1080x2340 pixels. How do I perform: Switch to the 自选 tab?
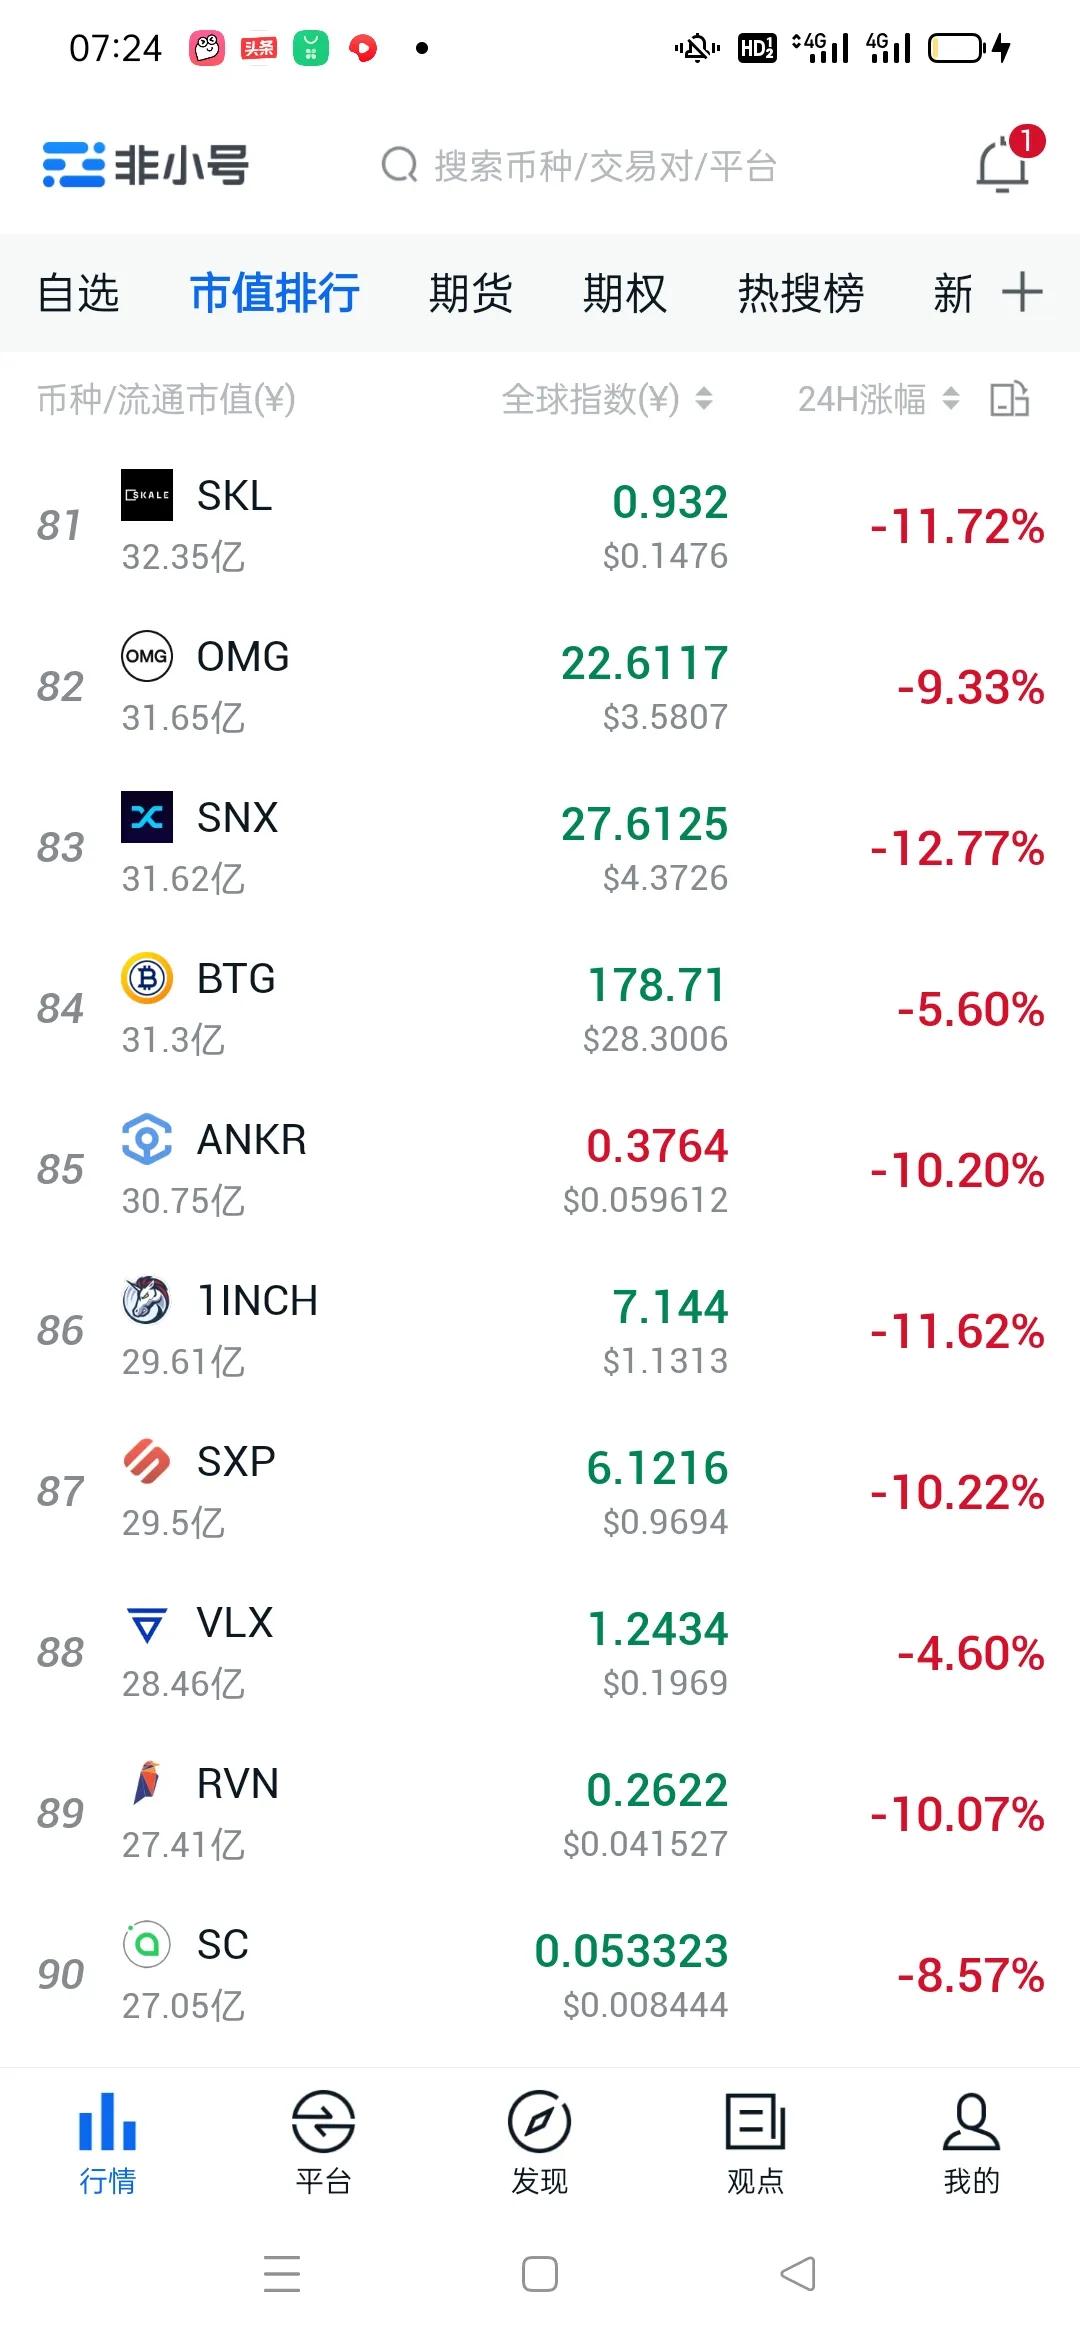[x=78, y=293]
